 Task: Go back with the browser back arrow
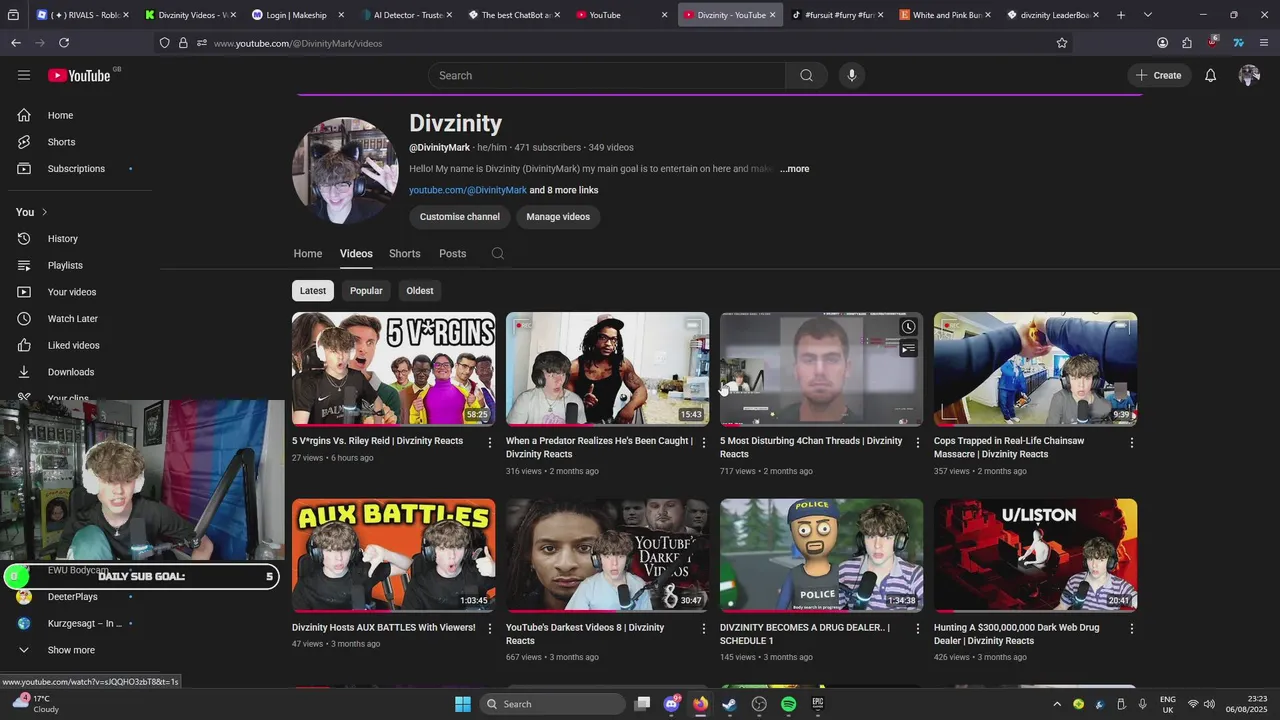16,43
